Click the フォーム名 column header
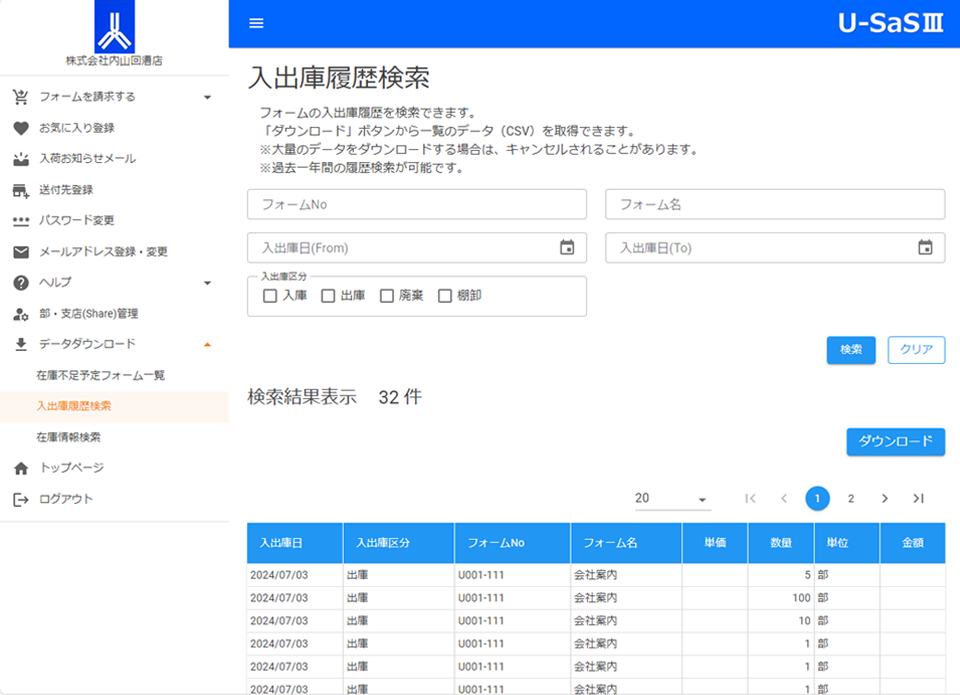The image size is (960, 695). point(626,543)
